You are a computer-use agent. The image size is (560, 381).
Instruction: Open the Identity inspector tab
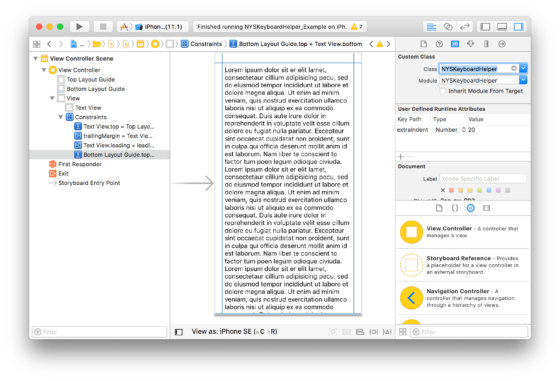tap(455, 44)
